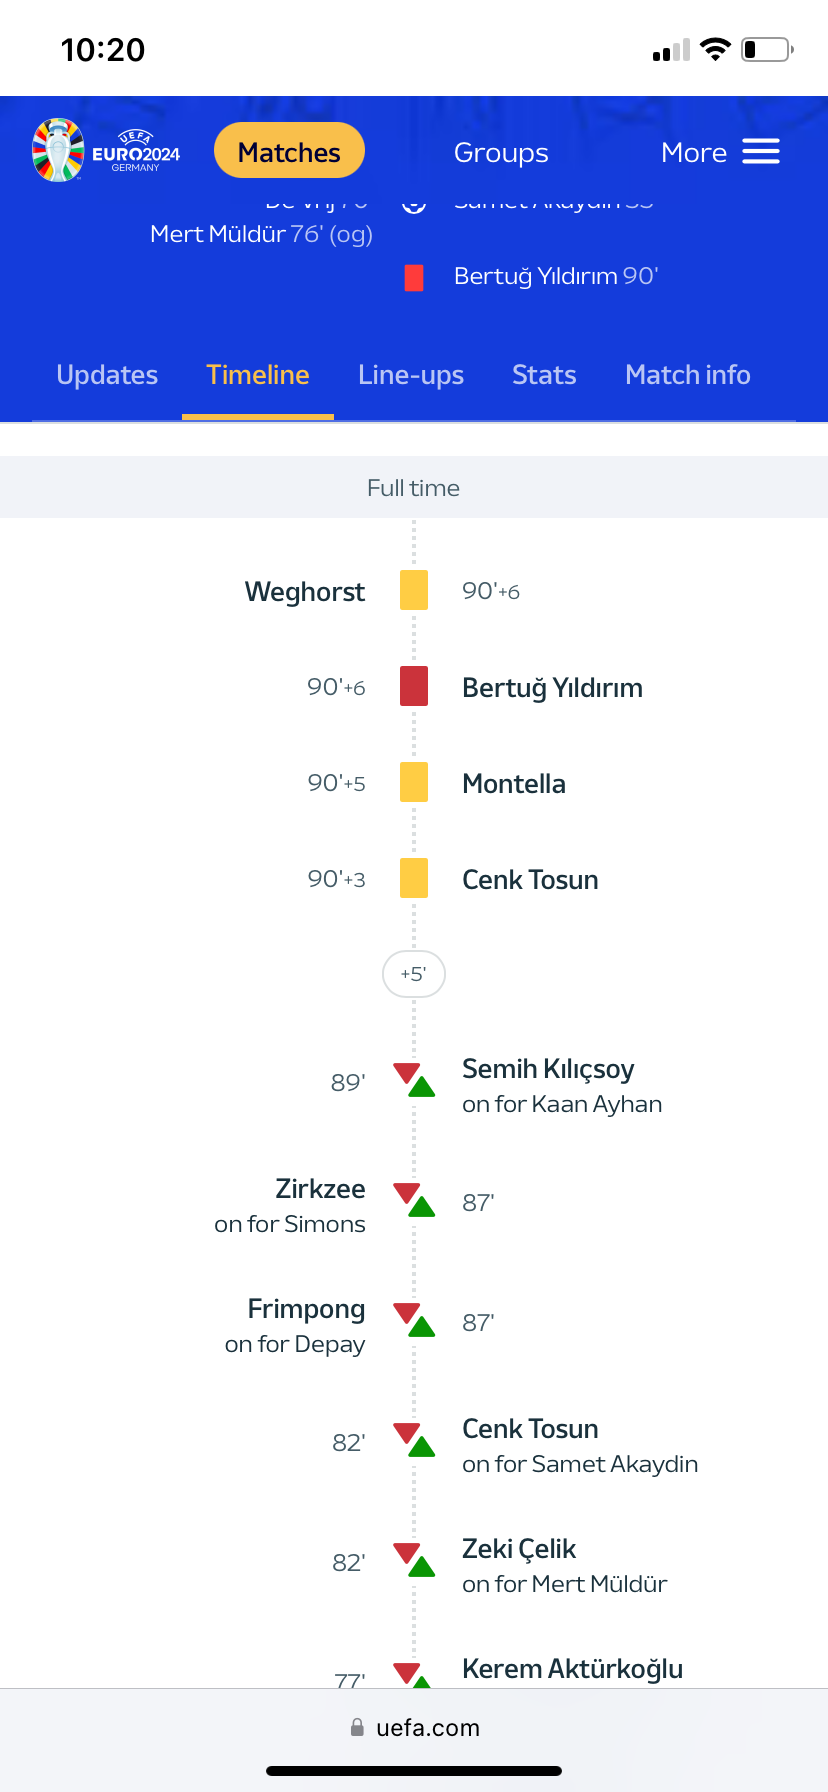Click Bertuğ Yıldırım's red card timeline icon
Image resolution: width=828 pixels, height=1792 pixels.
(414, 686)
